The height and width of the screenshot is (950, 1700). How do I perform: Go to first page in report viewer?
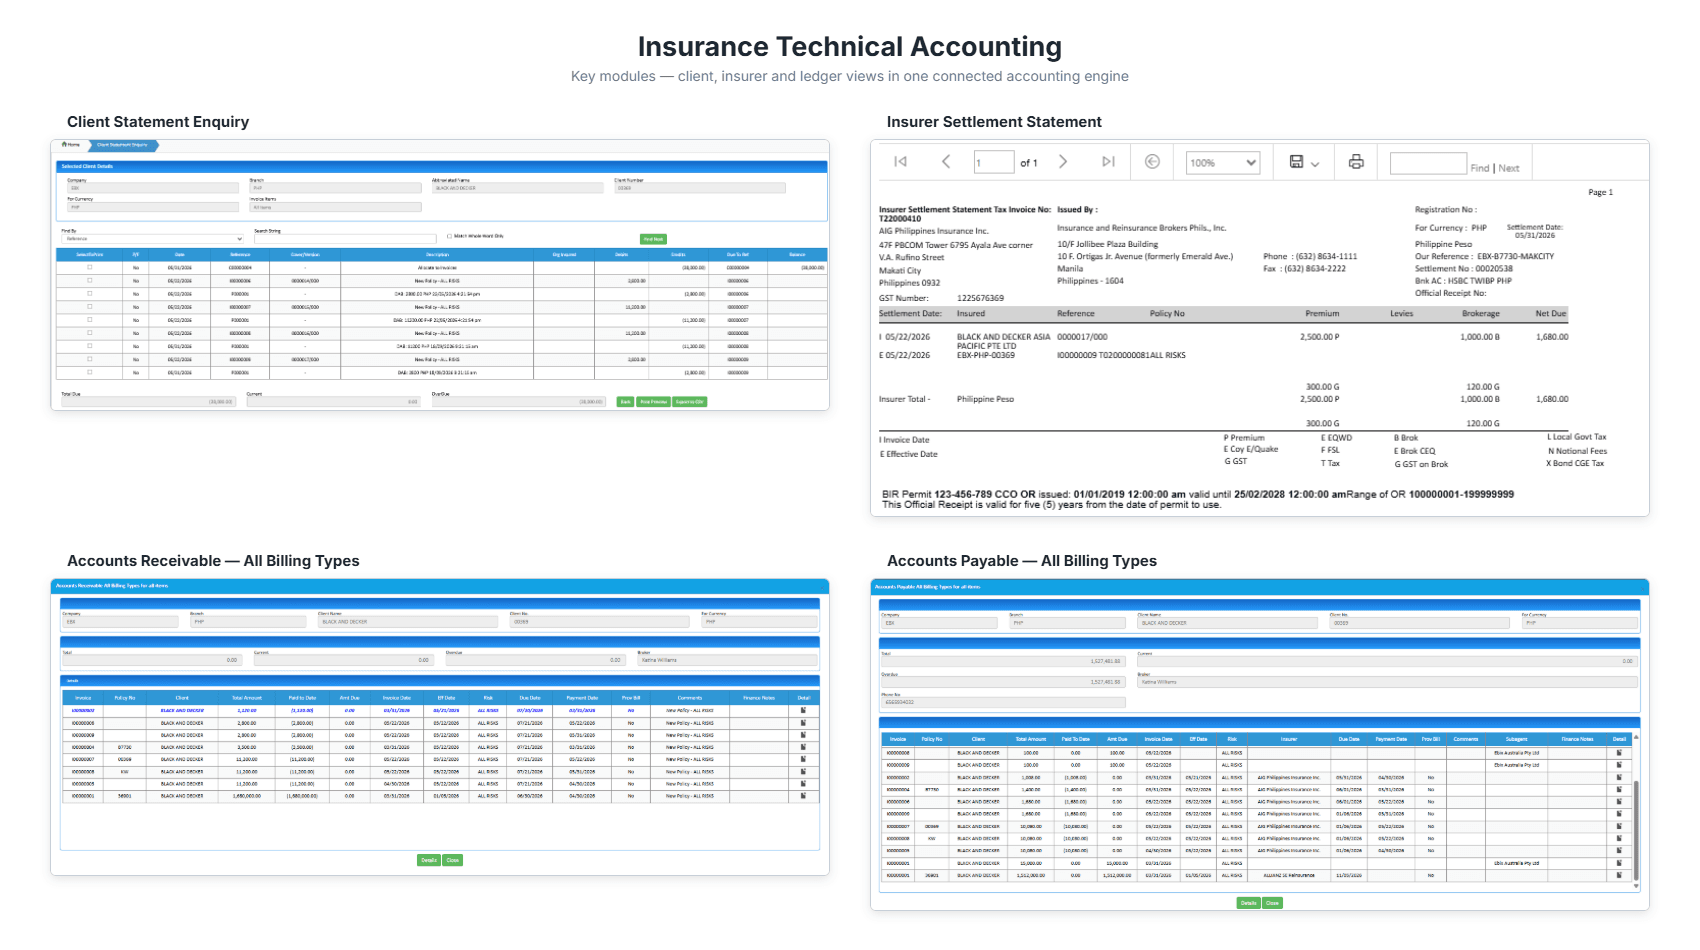pyautogui.click(x=900, y=162)
